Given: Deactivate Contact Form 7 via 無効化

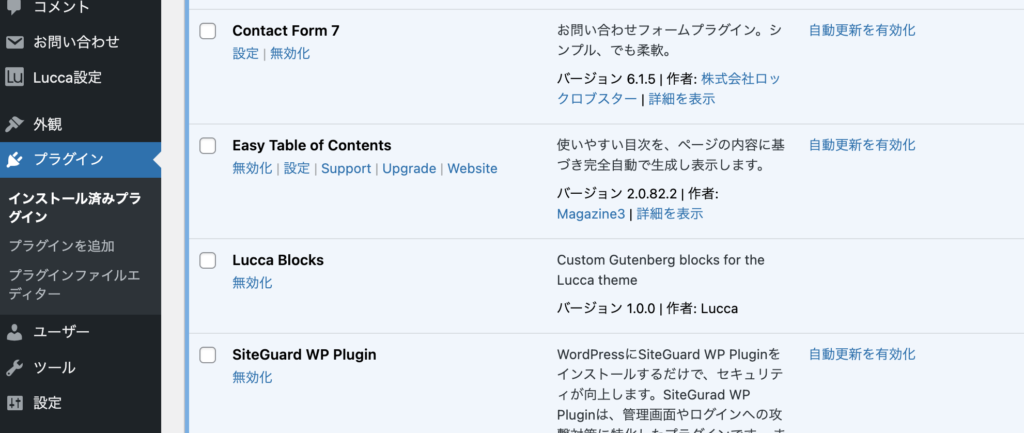Looking at the screenshot, I should coord(290,54).
